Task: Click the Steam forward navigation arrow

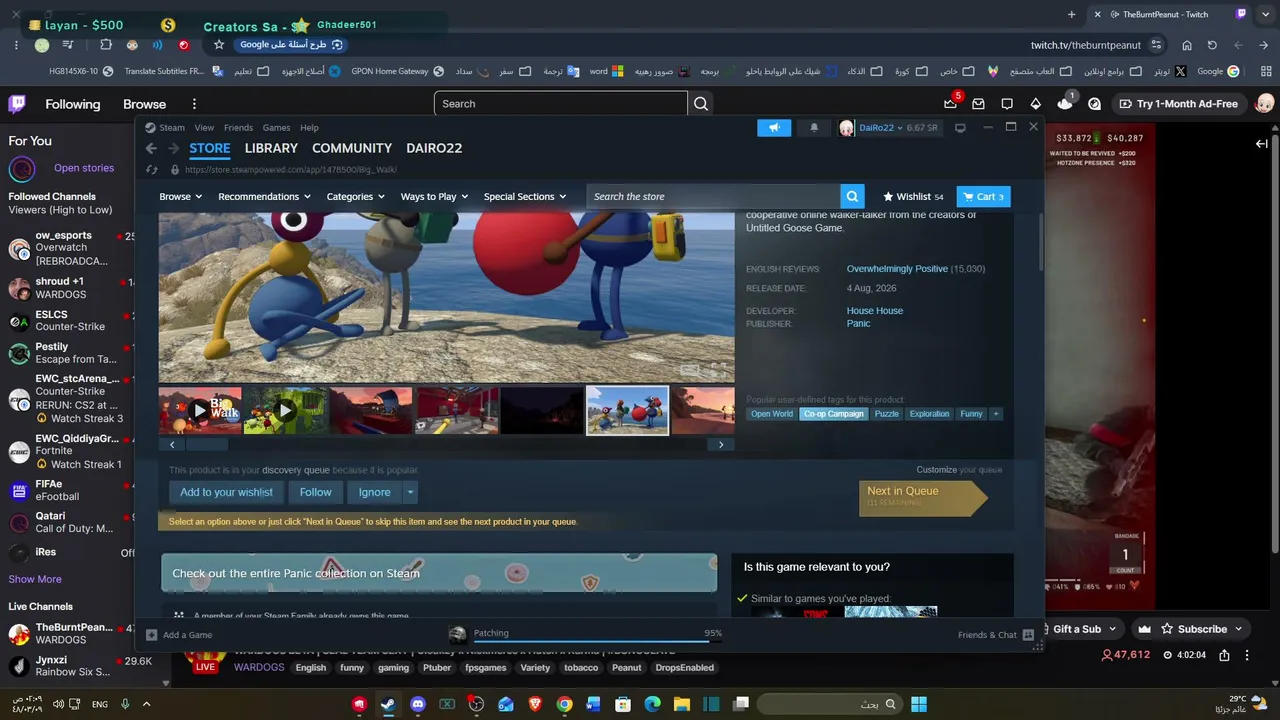Action: pyautogui.click(x=175, y=148)
